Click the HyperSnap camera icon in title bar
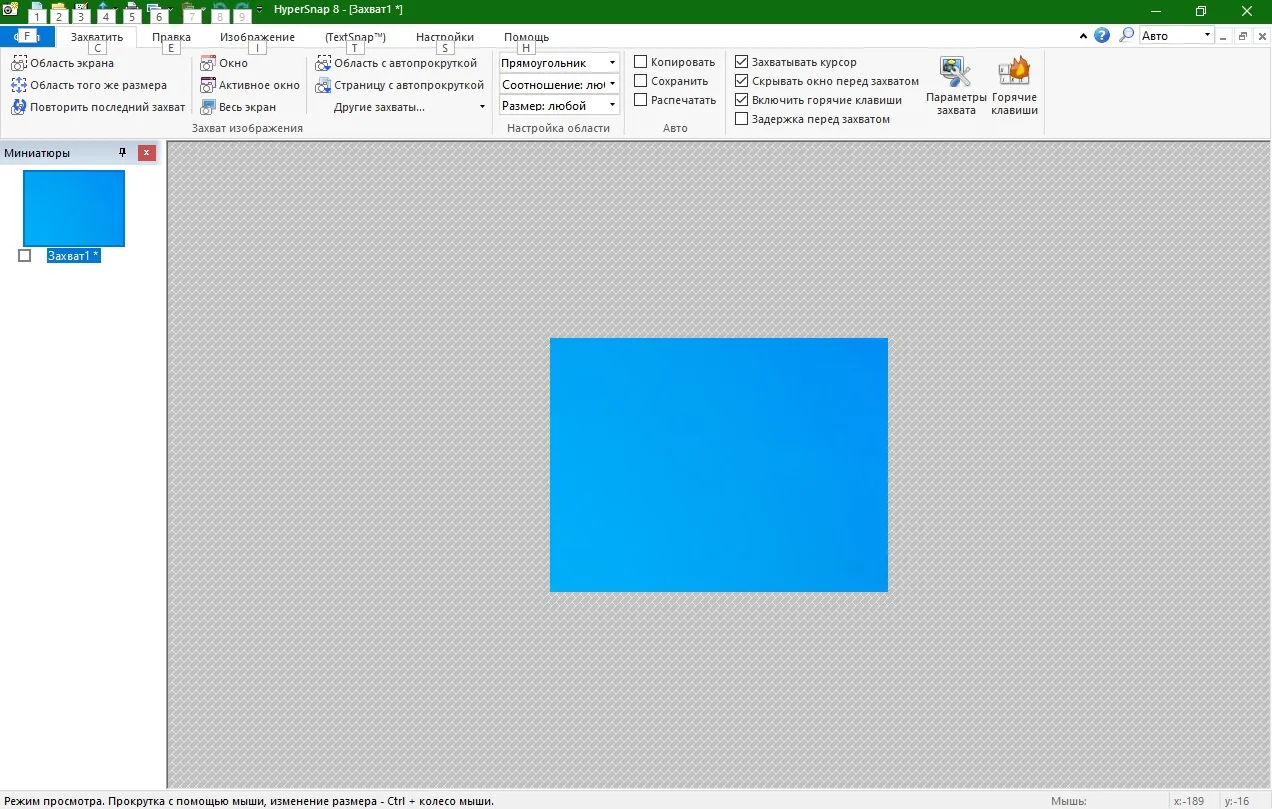Image resolution: width=1272 pixels, height=809 pixels. 11,10
